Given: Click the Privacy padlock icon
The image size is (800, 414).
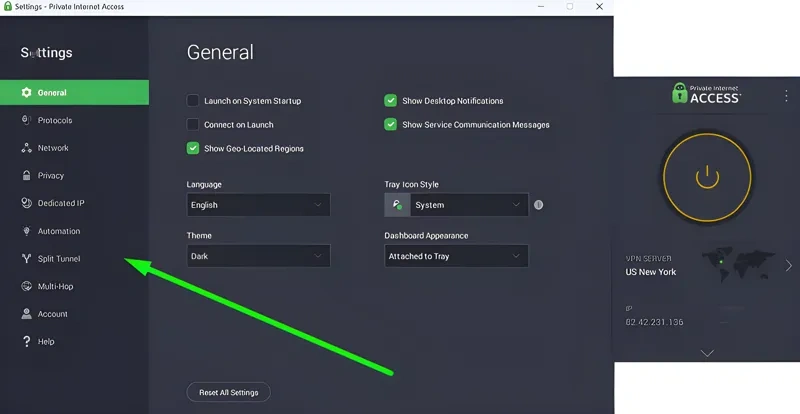Looking at the screenshot, I should 27,175.
